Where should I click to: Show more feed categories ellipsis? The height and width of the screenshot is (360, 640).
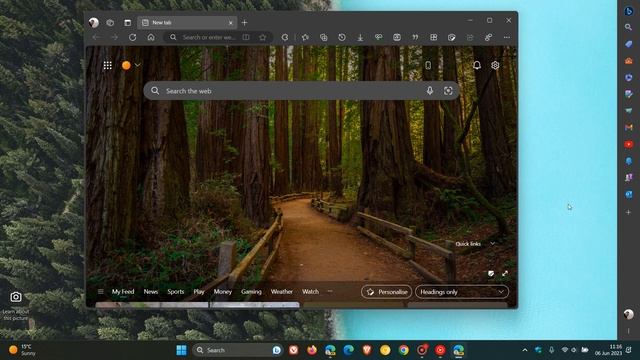point(330,291)
